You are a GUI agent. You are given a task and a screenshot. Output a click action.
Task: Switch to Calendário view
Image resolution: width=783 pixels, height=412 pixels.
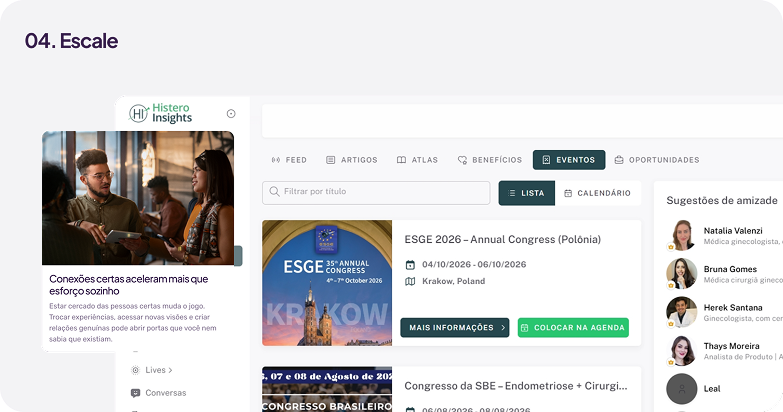[598, 193]
